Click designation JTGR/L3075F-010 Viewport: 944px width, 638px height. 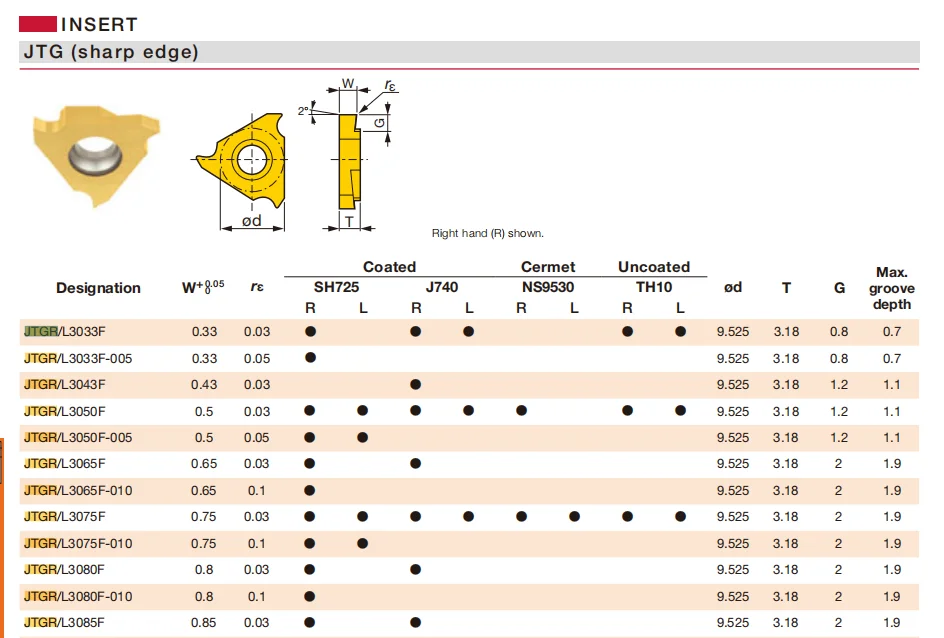click(78, 544)
